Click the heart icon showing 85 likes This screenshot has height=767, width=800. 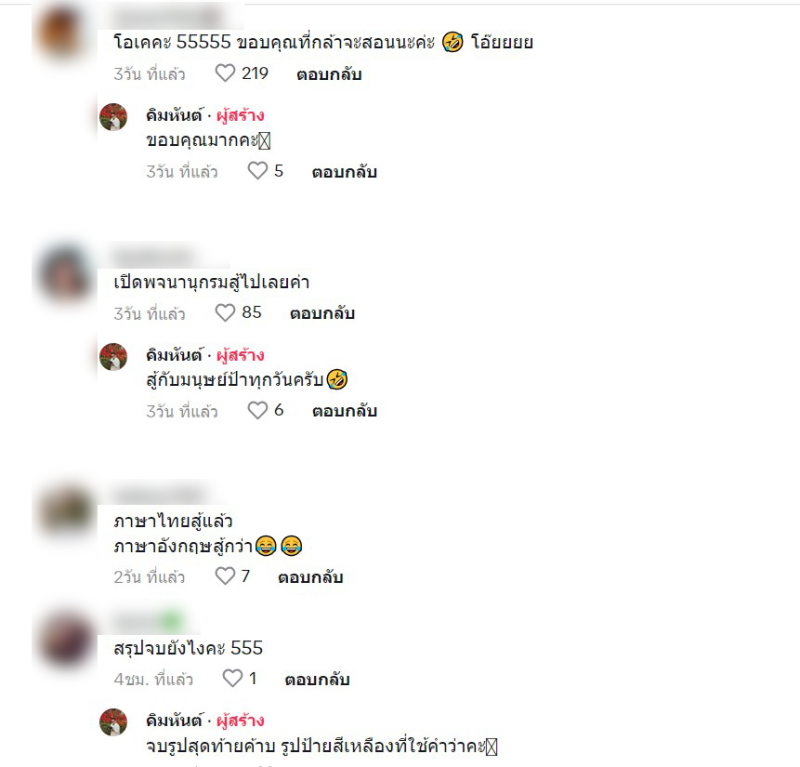224,312
